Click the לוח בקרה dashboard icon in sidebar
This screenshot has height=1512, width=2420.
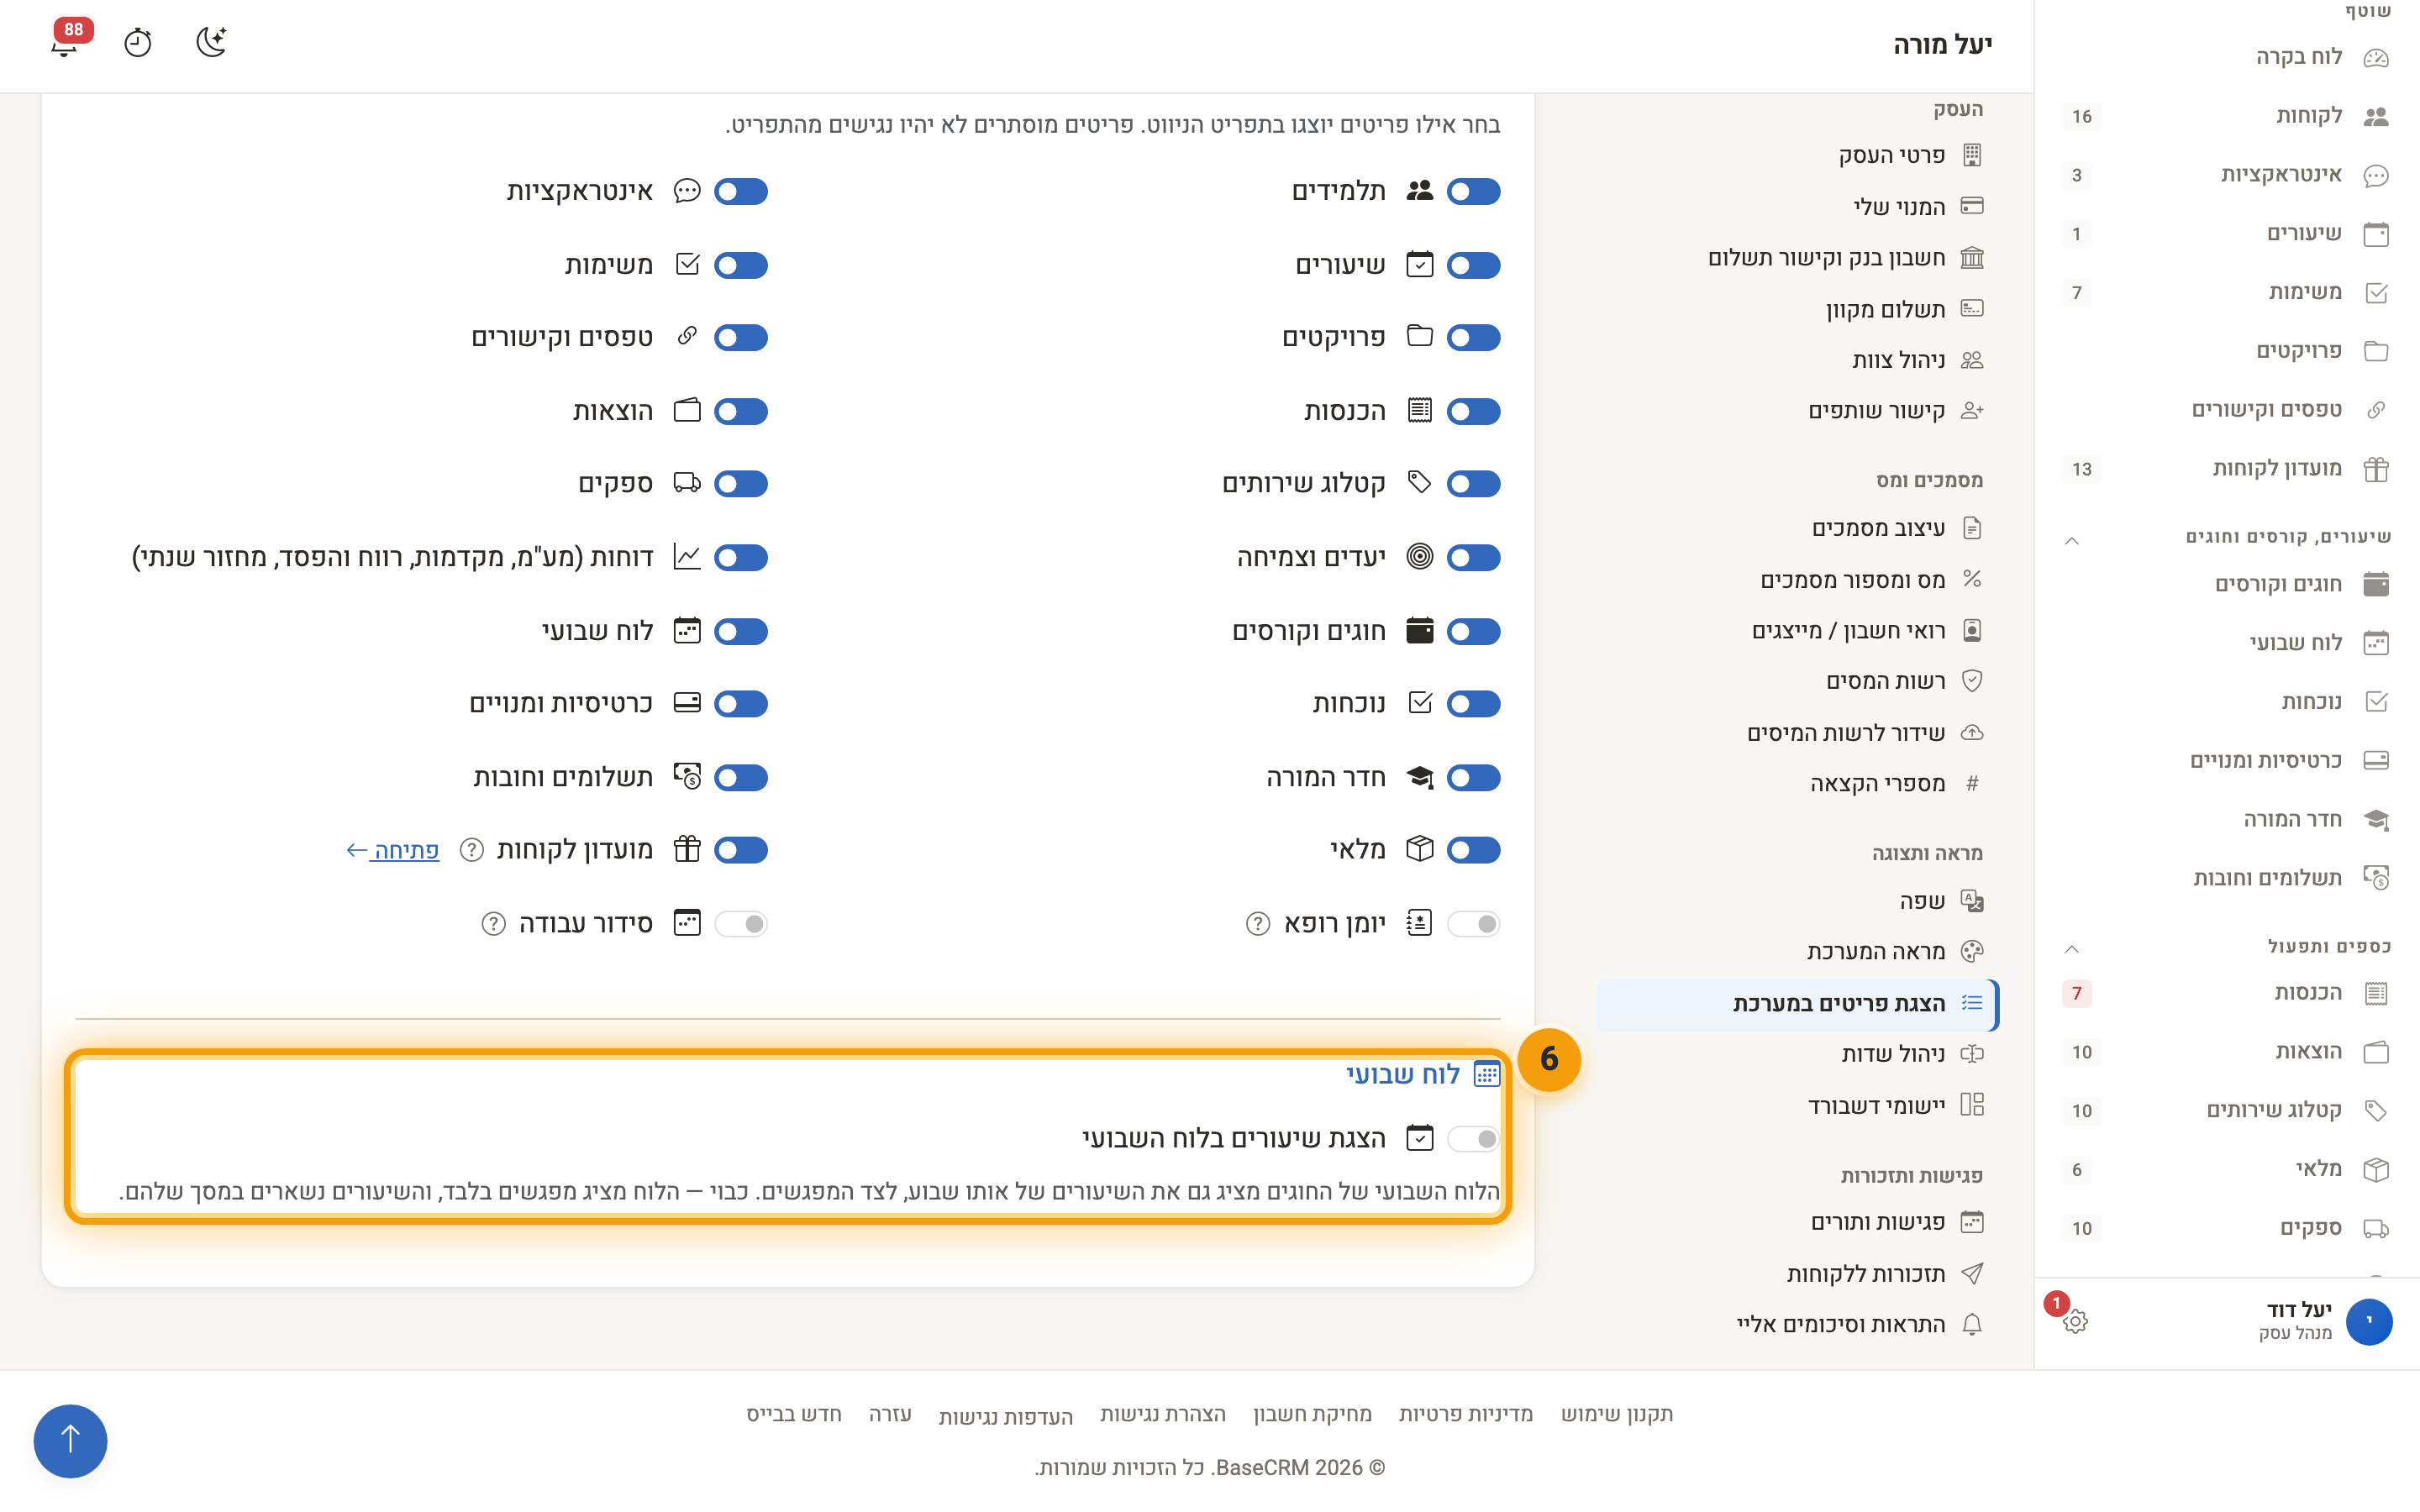[2376, 57]
